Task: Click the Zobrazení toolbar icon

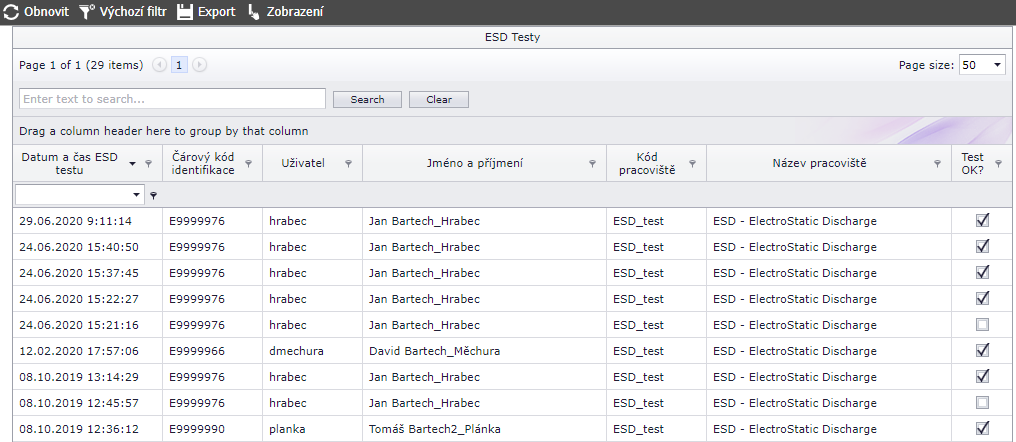Action: pos(254,12)
